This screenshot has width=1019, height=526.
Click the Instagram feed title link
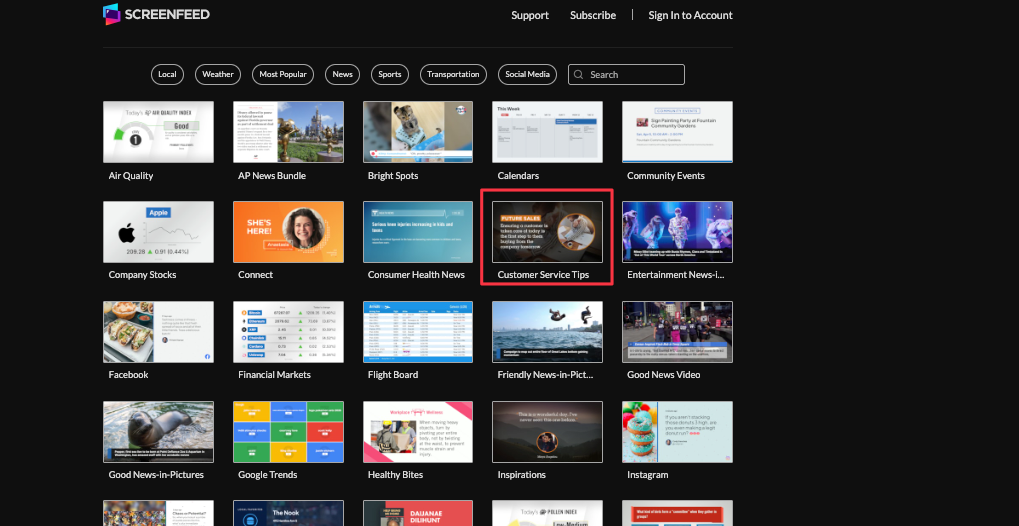pos(647,475)
